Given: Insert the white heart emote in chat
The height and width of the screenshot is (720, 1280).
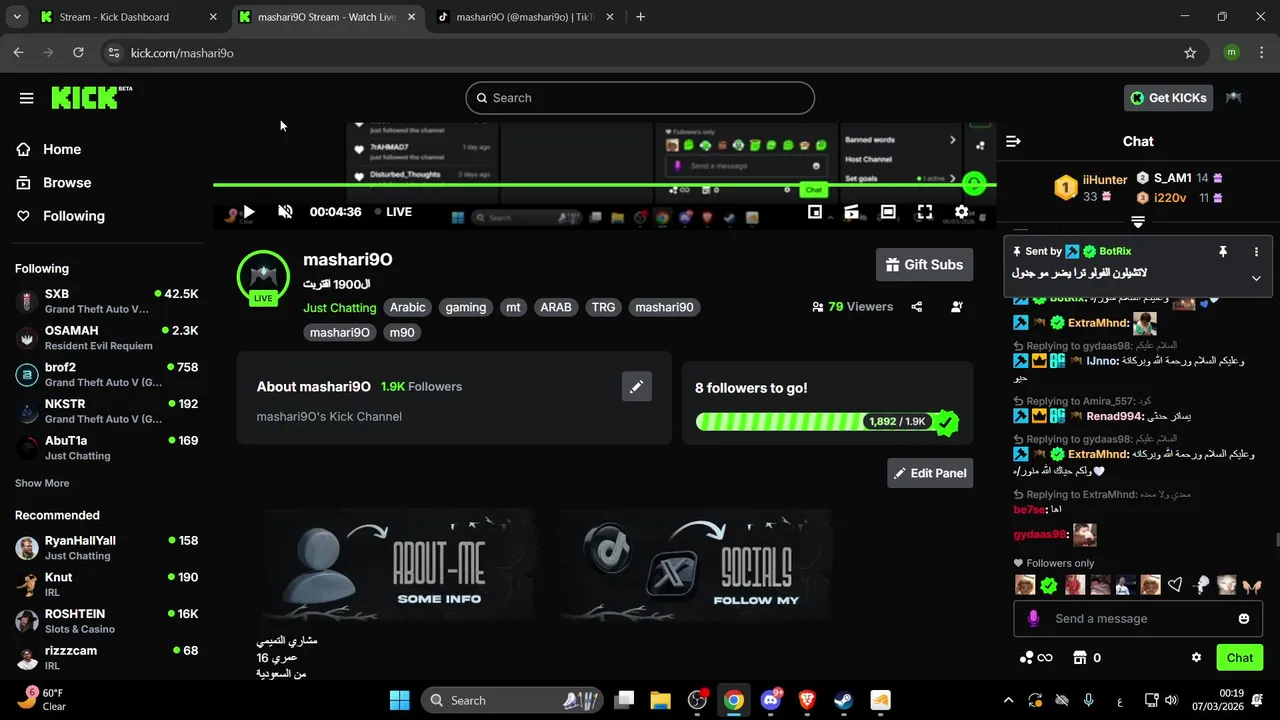Looking at the screenshot, I should coord(1176,586).
